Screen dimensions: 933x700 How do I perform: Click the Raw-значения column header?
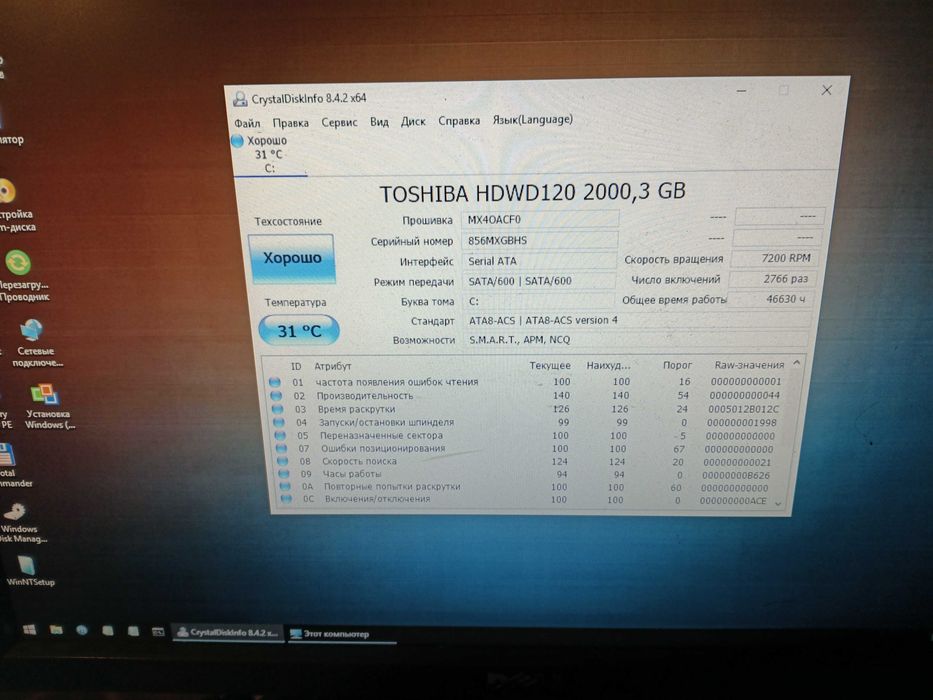[749, 364]
